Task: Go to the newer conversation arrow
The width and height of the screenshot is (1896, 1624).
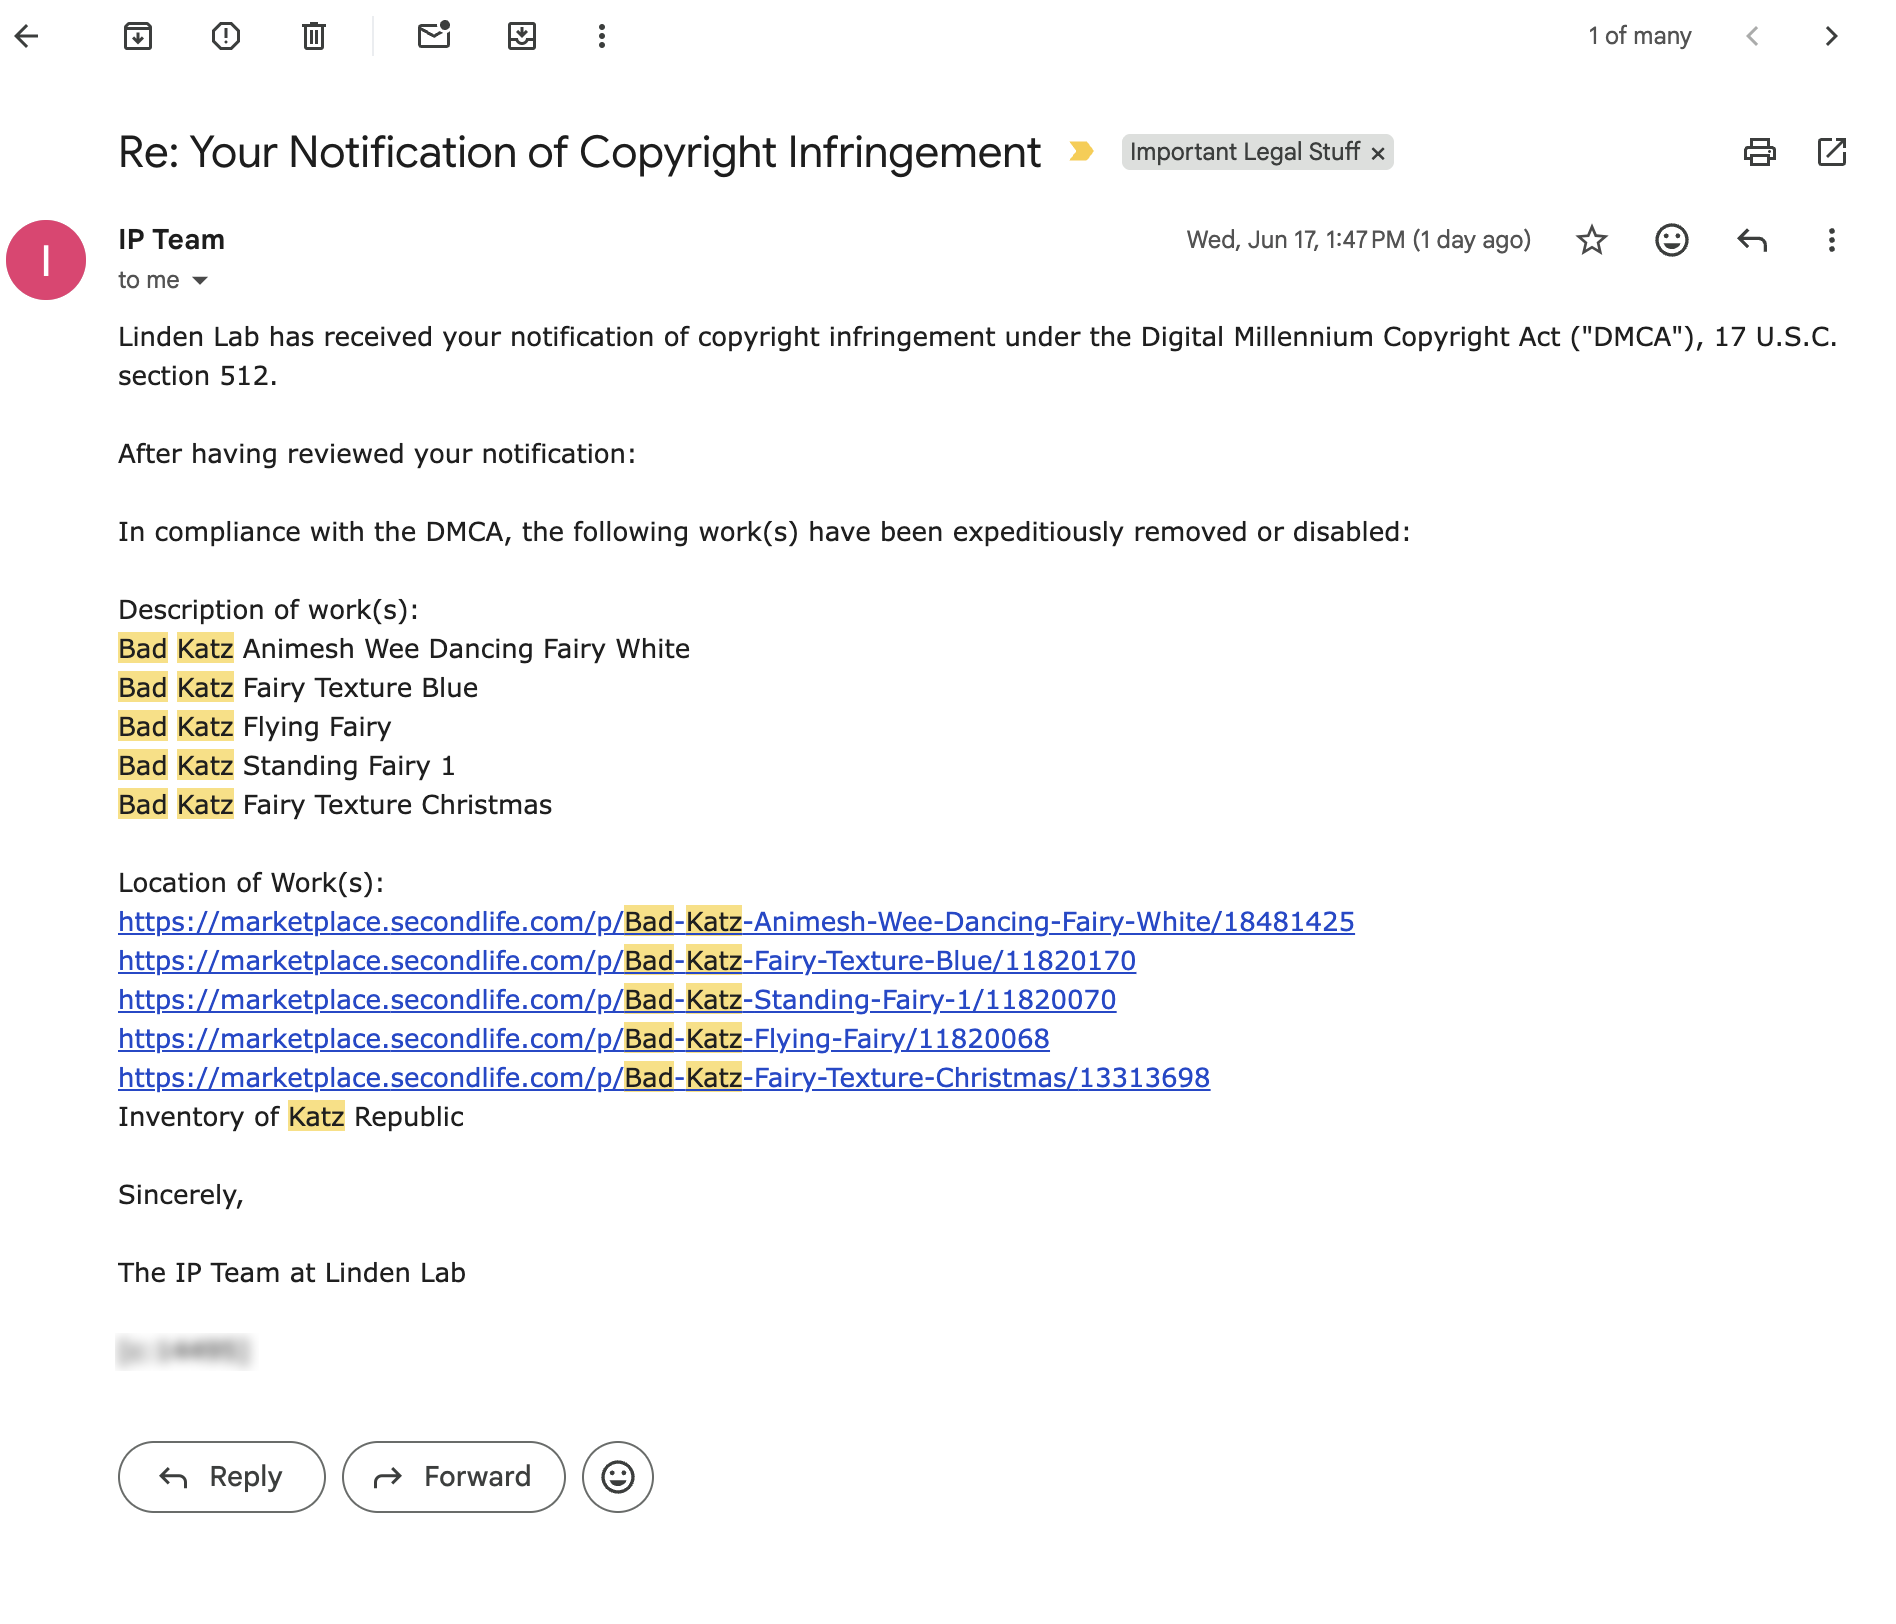Action: (1752, 37)
